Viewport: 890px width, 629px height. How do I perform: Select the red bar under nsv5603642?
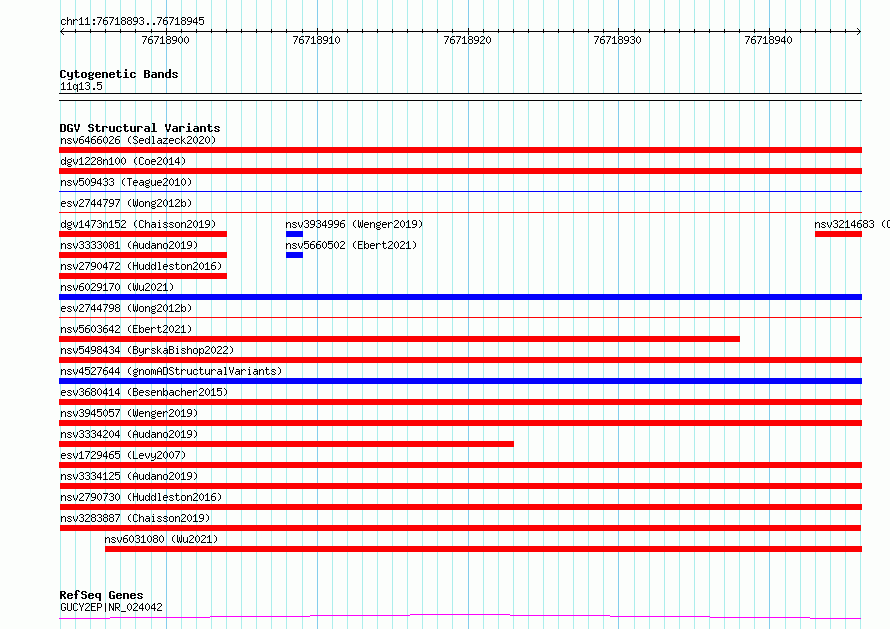[x=400, y=339]
